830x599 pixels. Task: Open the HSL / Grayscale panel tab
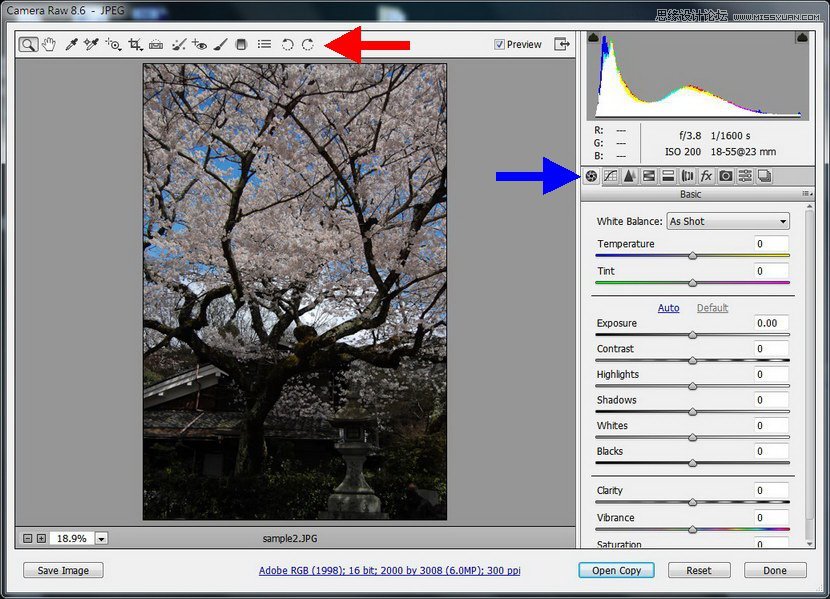coord(648,176)
